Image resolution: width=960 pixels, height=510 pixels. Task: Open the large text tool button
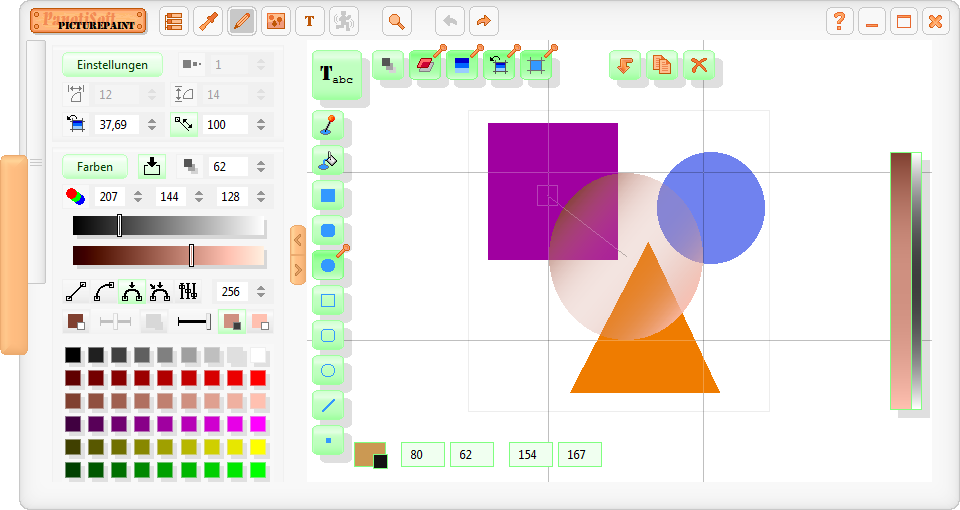(x=336, y=75)
